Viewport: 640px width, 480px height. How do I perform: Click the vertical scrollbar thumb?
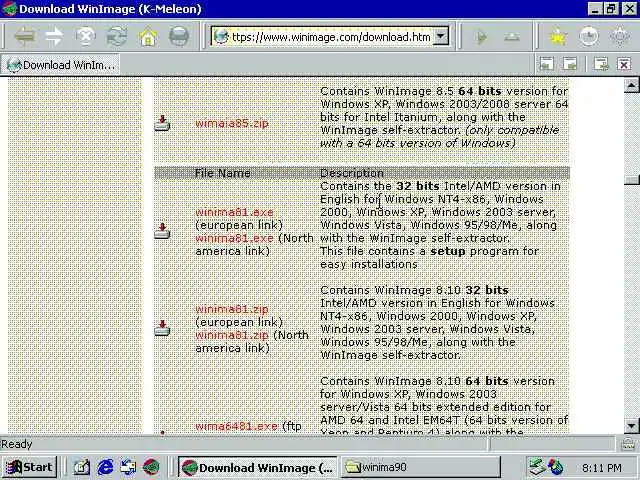[x=631, y=180]
